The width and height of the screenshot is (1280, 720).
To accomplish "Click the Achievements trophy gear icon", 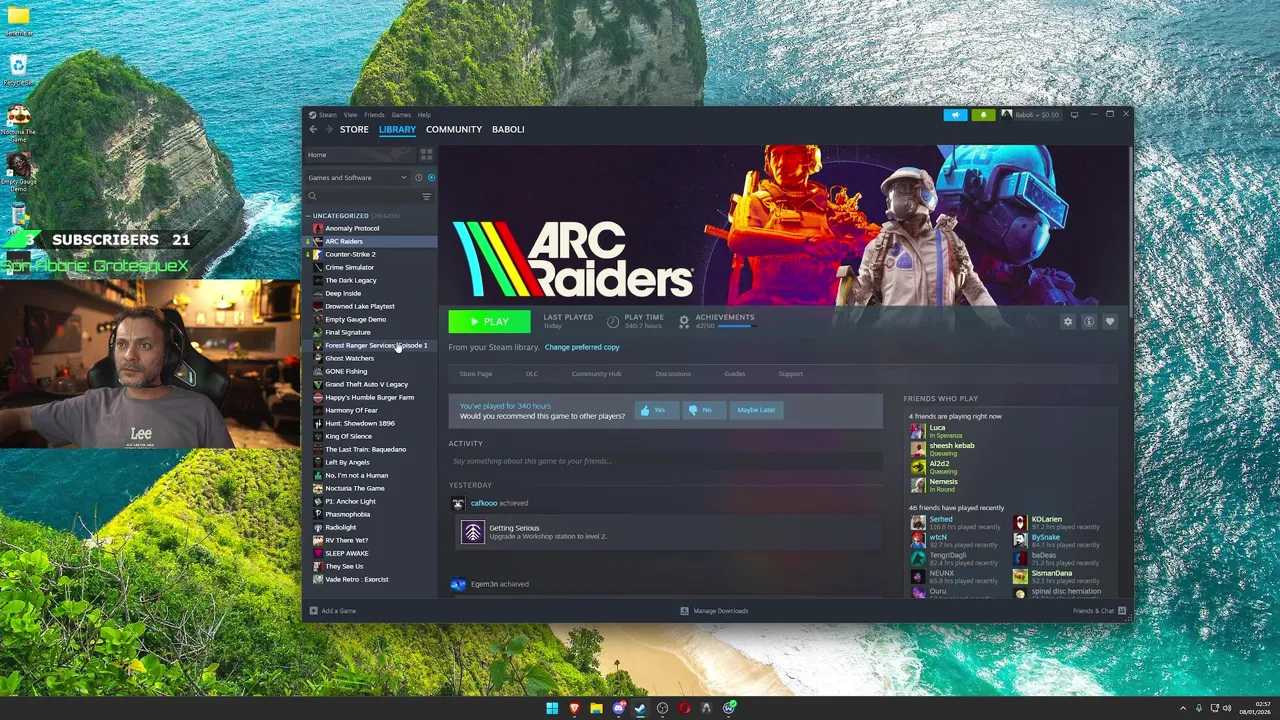I will pyautogui.click(x=684, y=321).
